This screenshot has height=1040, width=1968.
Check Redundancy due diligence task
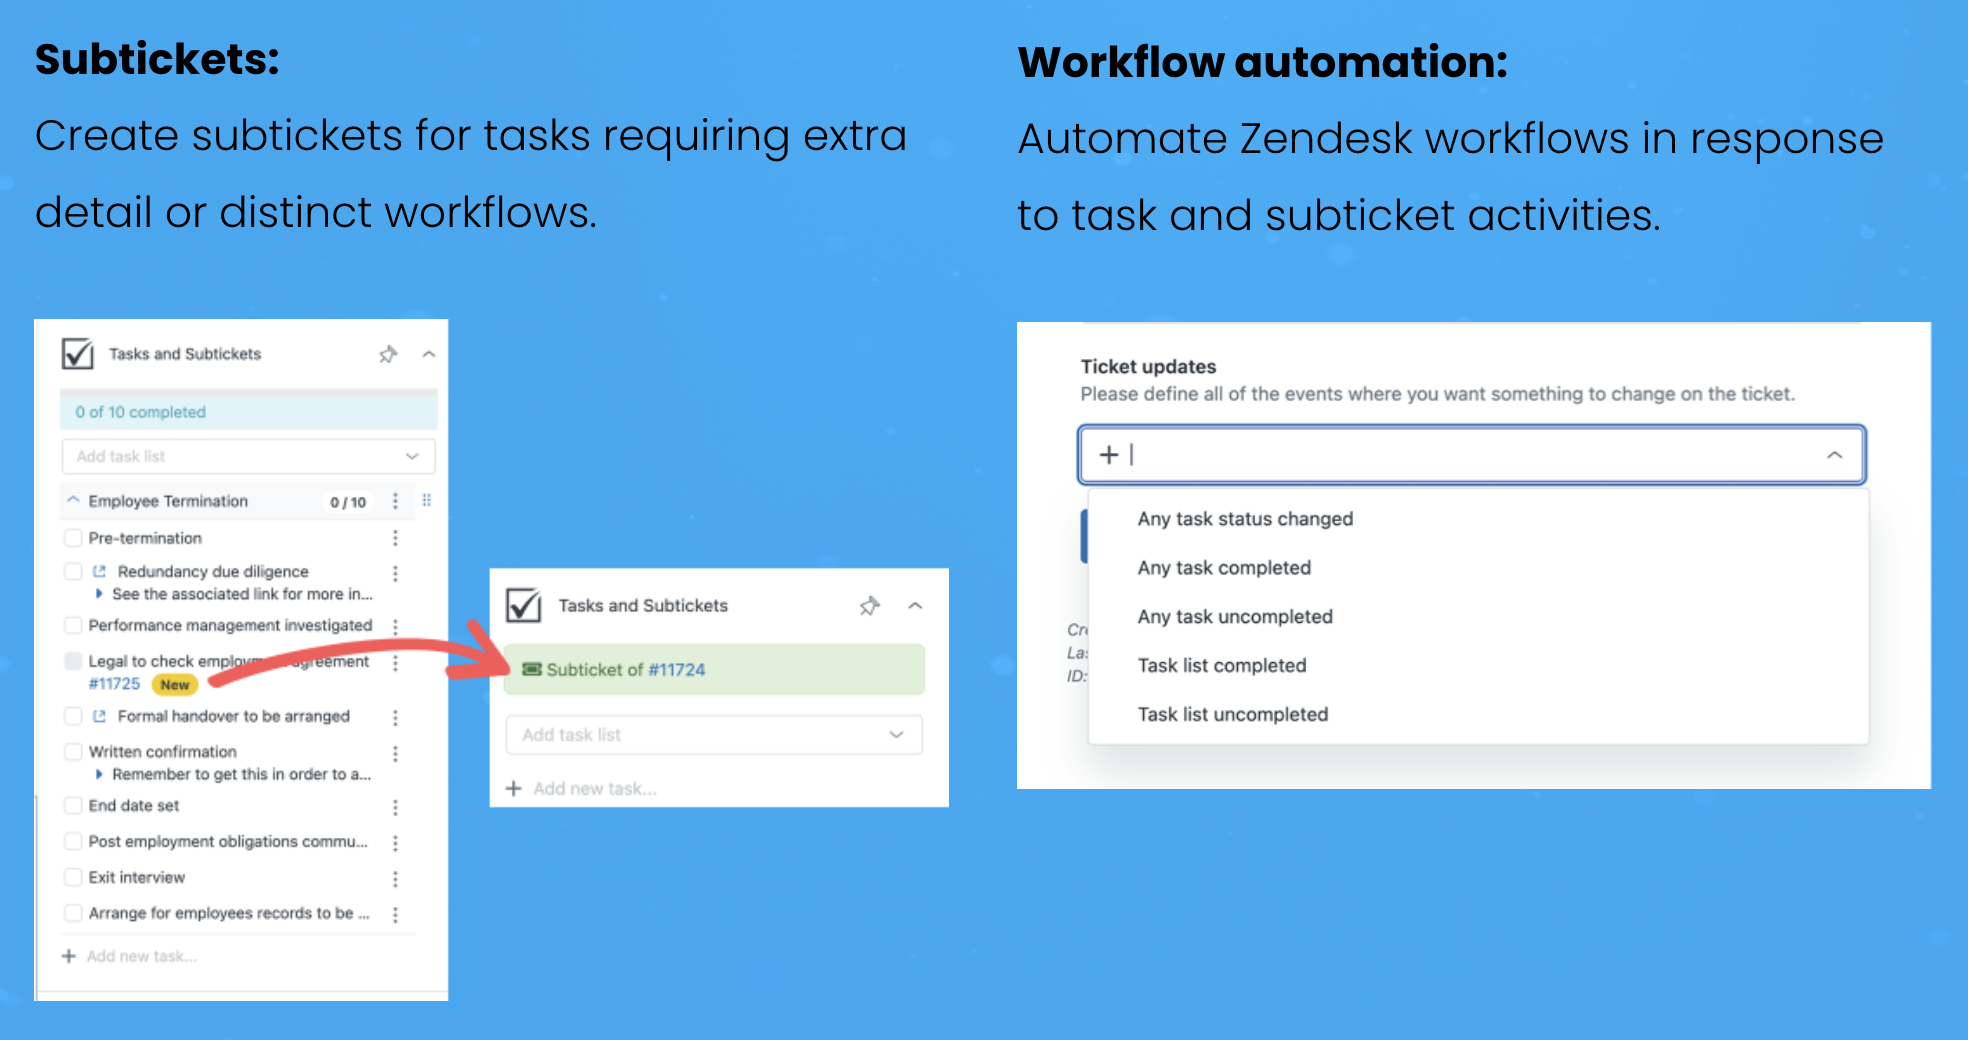pos(73,571)
